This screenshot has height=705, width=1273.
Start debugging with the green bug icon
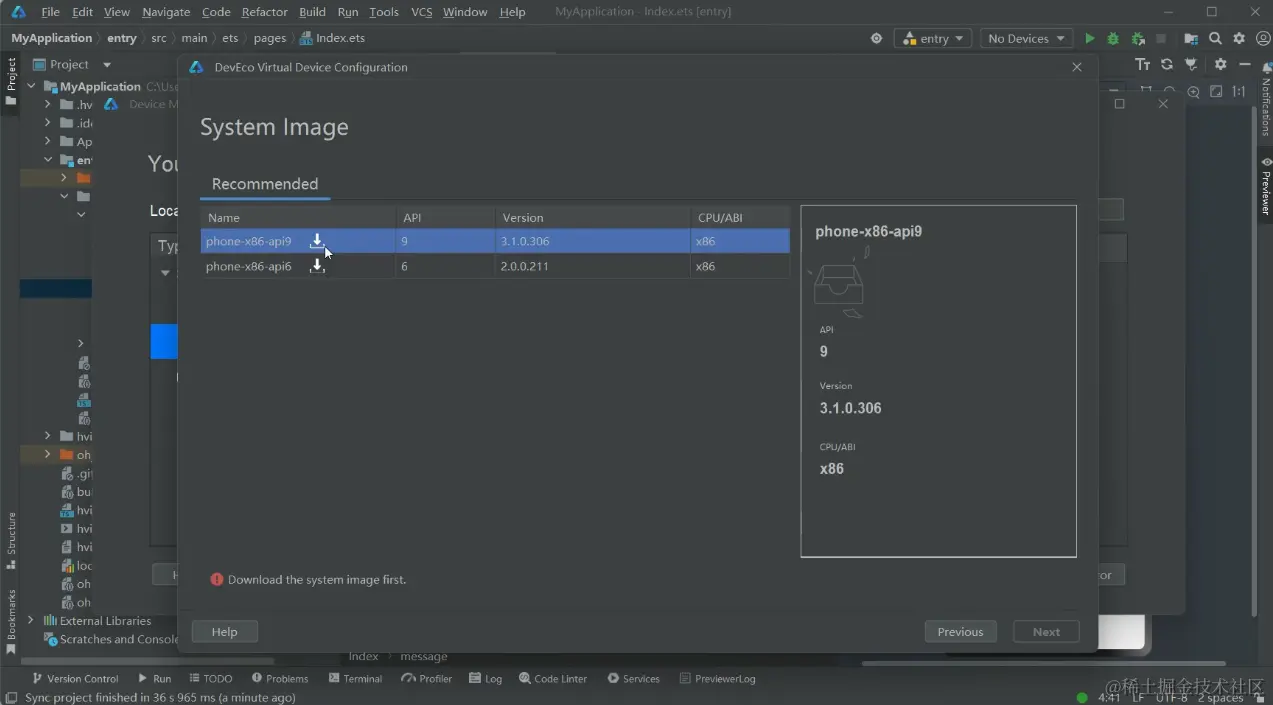point(1113,39)
